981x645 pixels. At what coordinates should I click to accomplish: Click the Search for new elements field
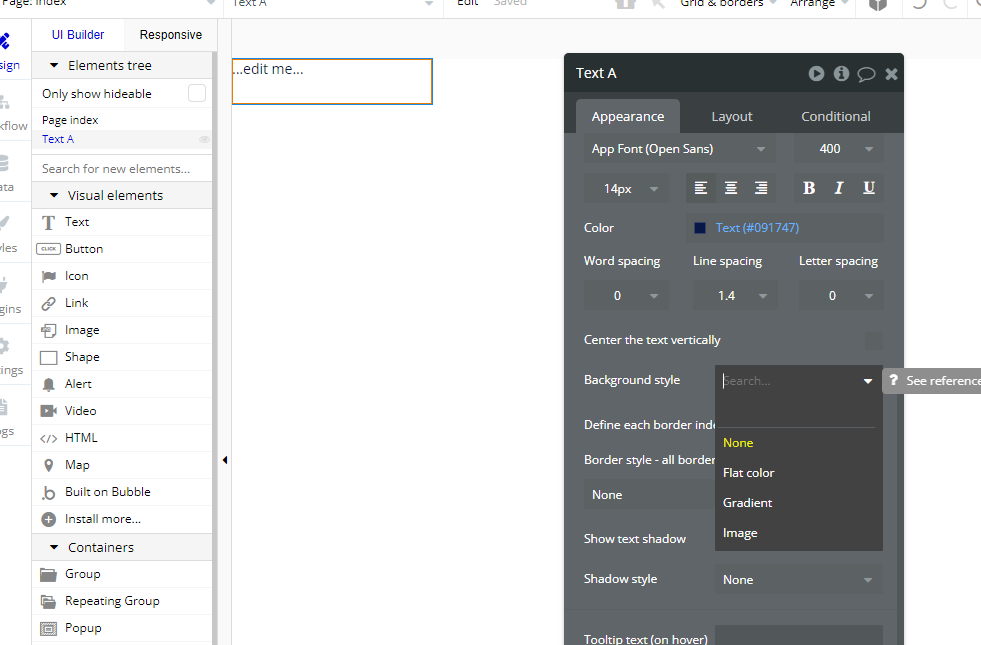coord(122,168)
